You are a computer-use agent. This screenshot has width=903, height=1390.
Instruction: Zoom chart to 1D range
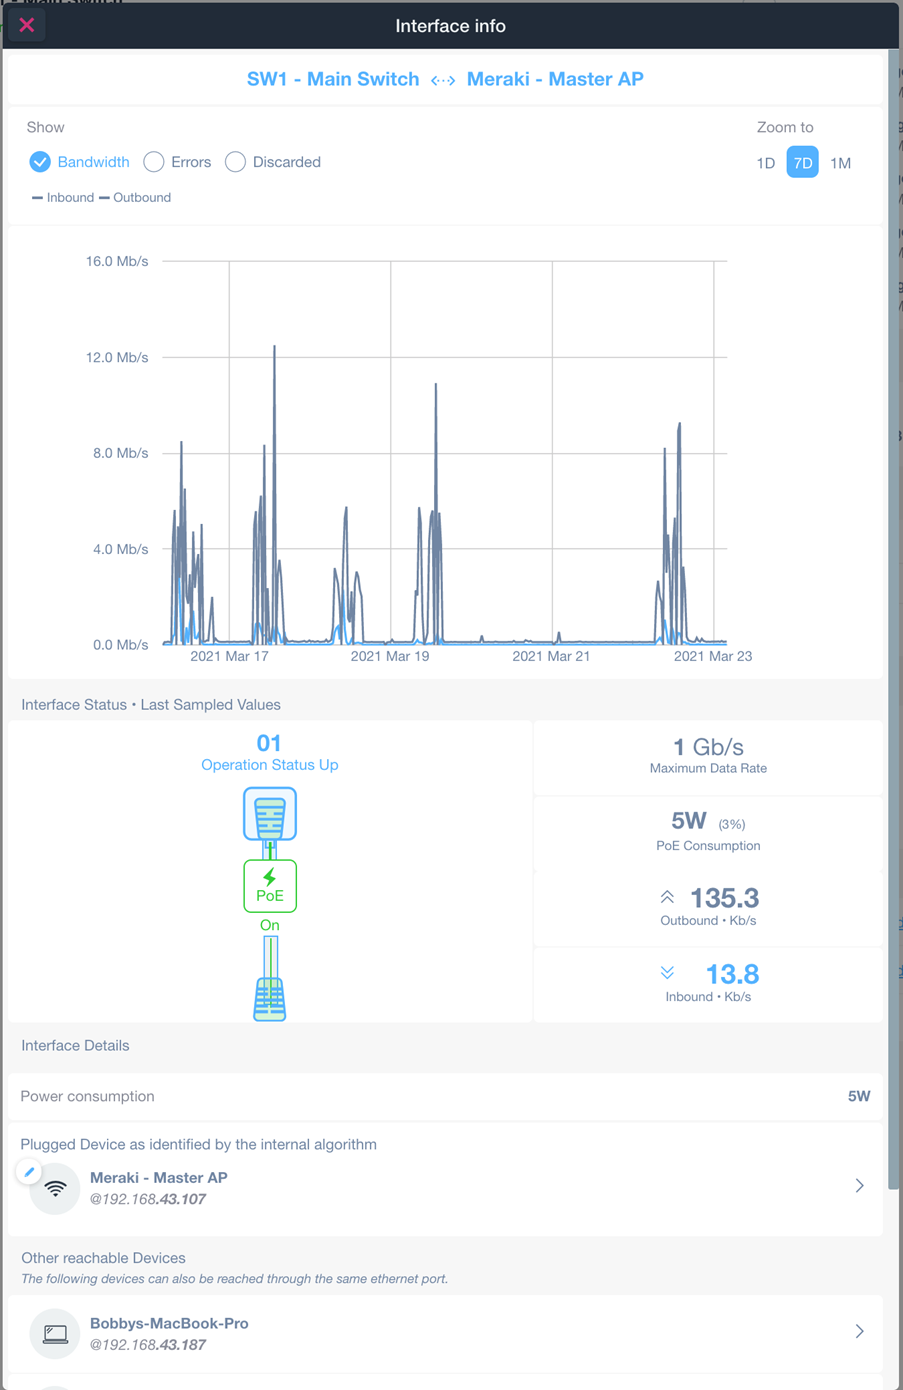tap(765, 163)
